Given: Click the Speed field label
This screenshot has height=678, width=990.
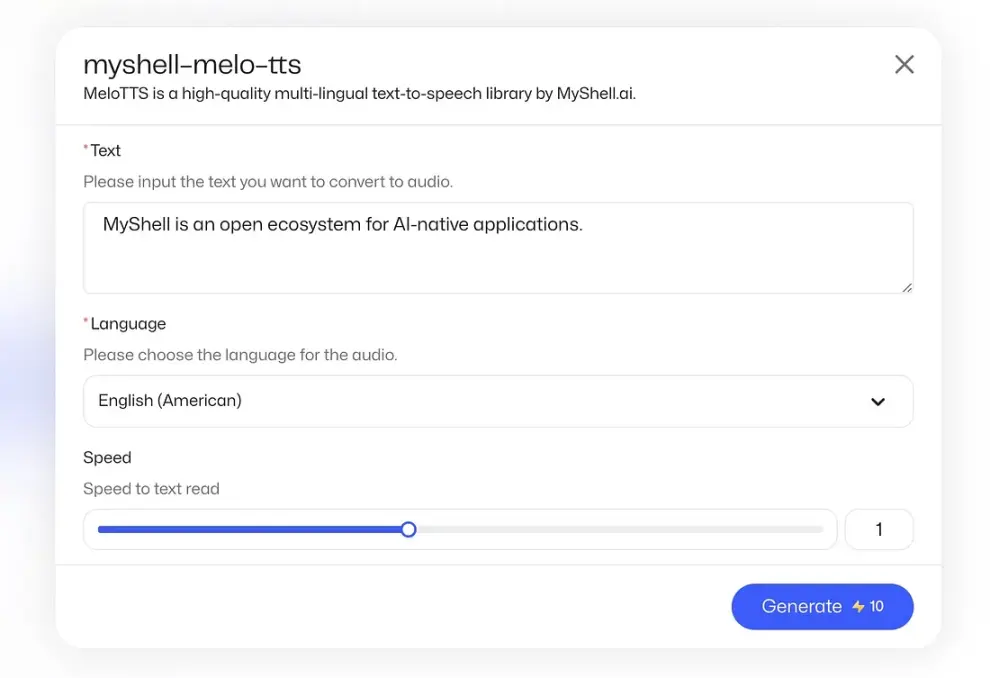Looking at the screenshot, I should click(107, 457).
